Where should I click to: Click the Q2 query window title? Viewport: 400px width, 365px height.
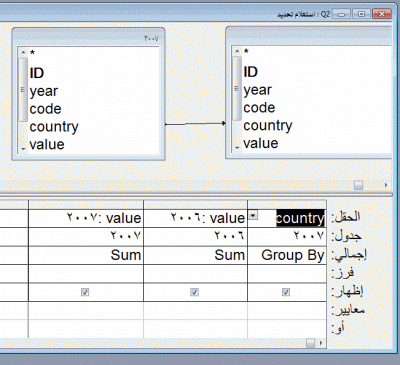pyautogui.click(x=303, y=14)
